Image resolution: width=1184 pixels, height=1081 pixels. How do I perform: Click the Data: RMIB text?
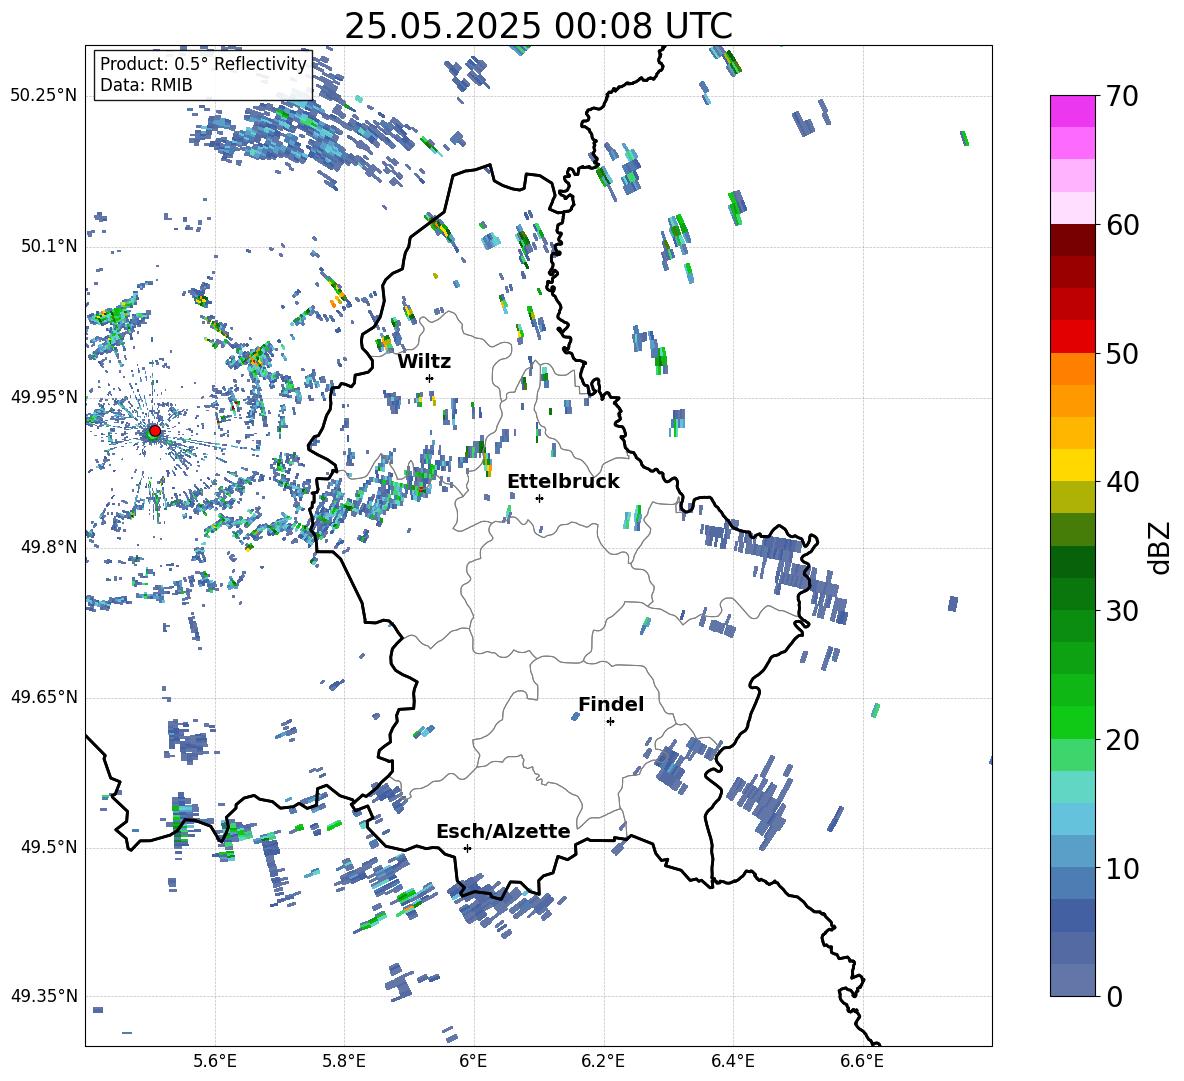pyautogui.click(x=146, y=85)
